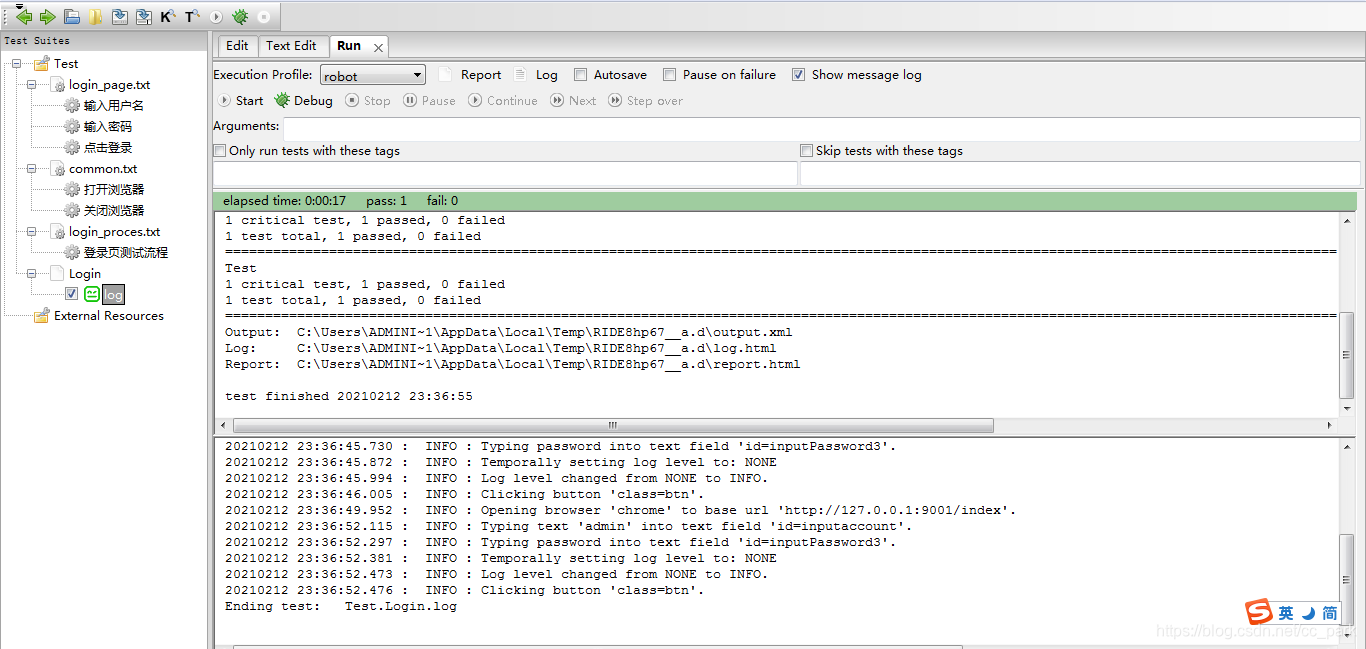Open the Execution Profile robot dropdown

pyautogui.click(x=373, y=75)
